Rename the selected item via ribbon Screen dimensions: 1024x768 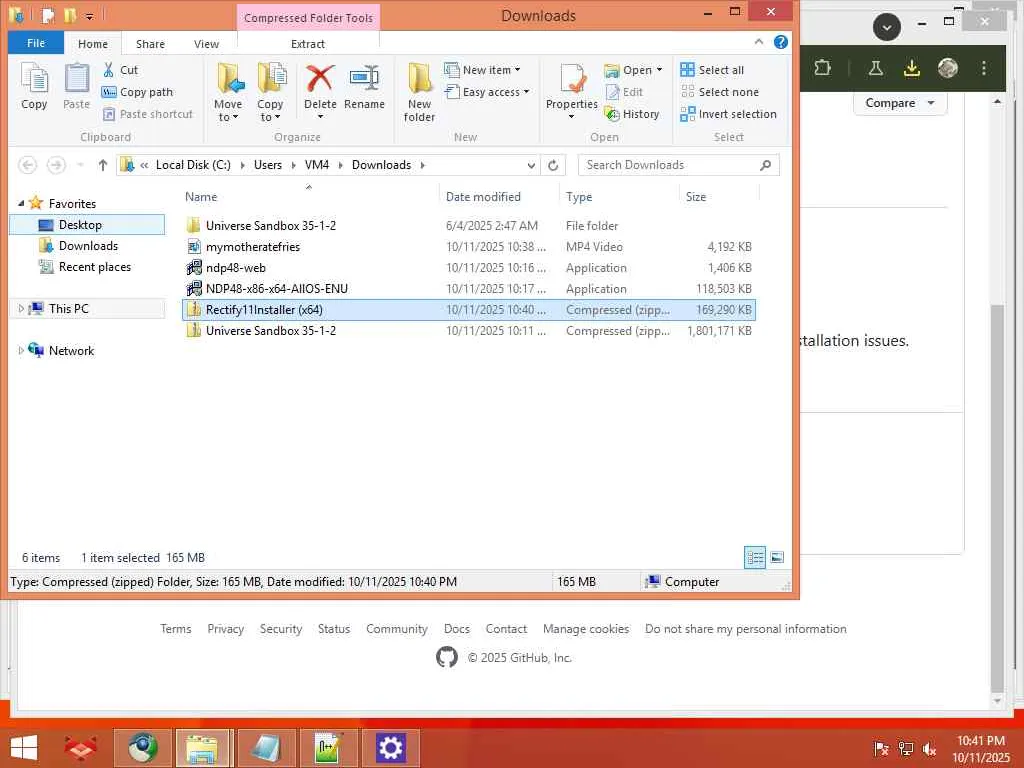pyautogui.click(x=364, y=88)
